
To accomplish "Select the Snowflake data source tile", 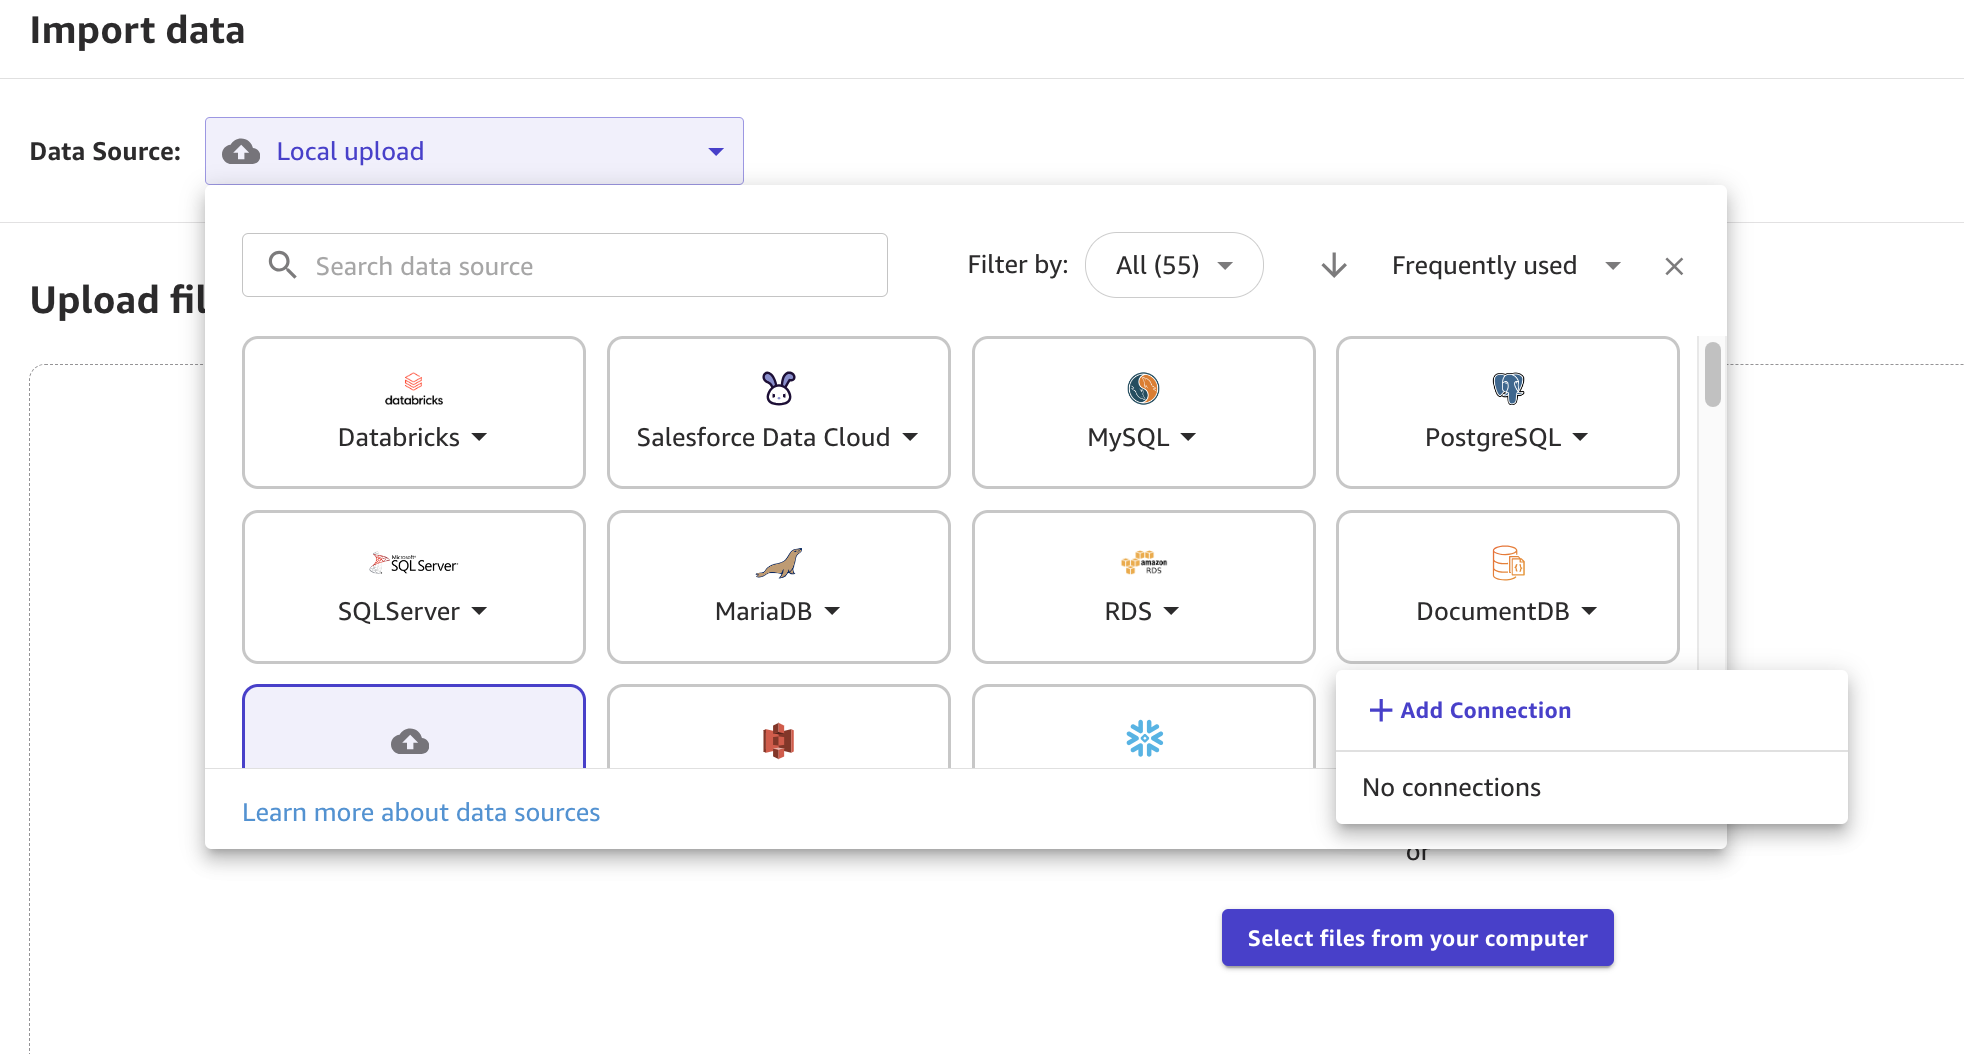I will 1143,727.
